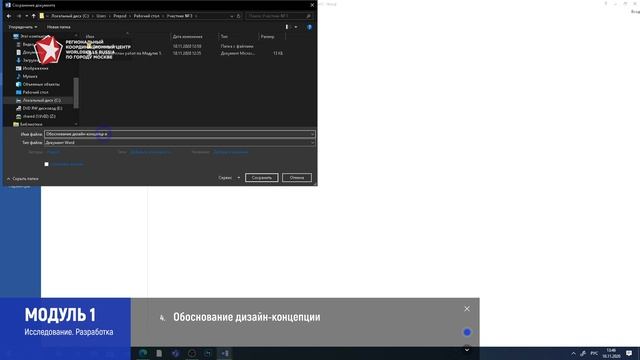Click the navigation pane scrollbar thumb
Screen dimensions: 640x360
pos(76,93)
